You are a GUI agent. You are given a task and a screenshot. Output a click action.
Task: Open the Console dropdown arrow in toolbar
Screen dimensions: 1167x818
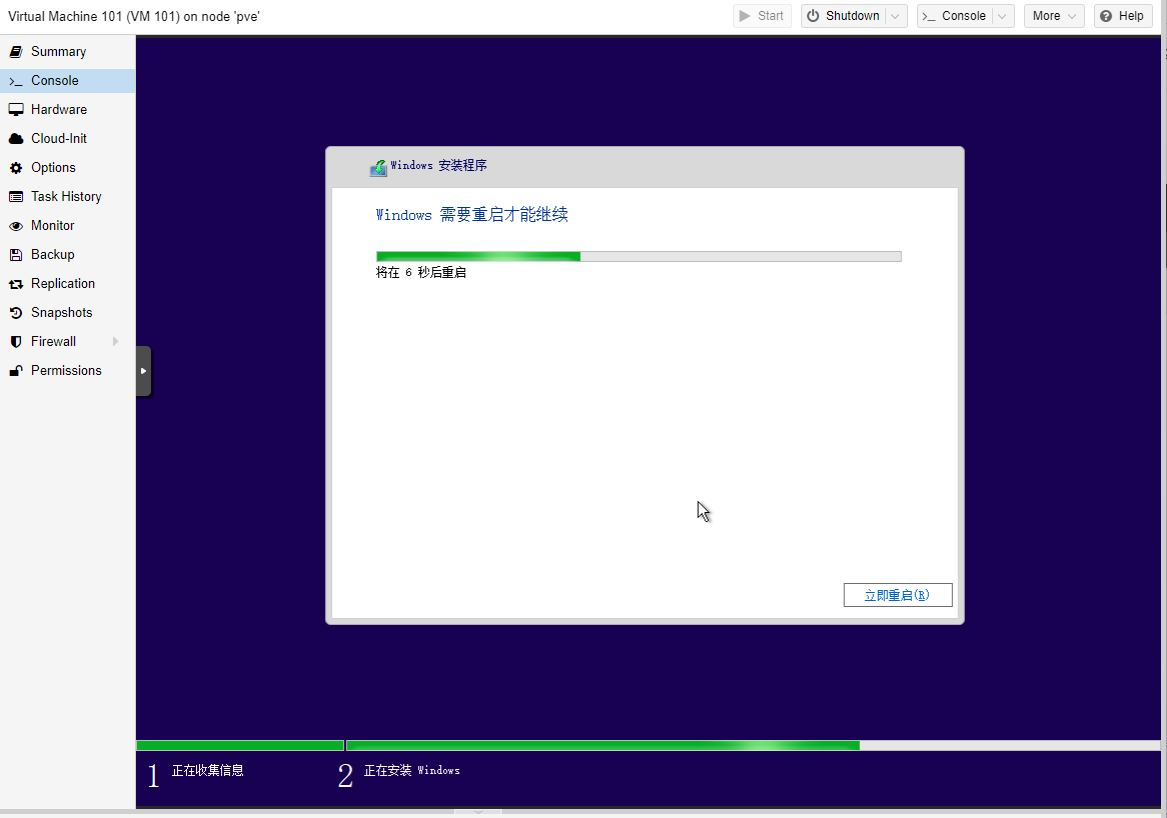pyautogui.click(x=1003, y=16)
